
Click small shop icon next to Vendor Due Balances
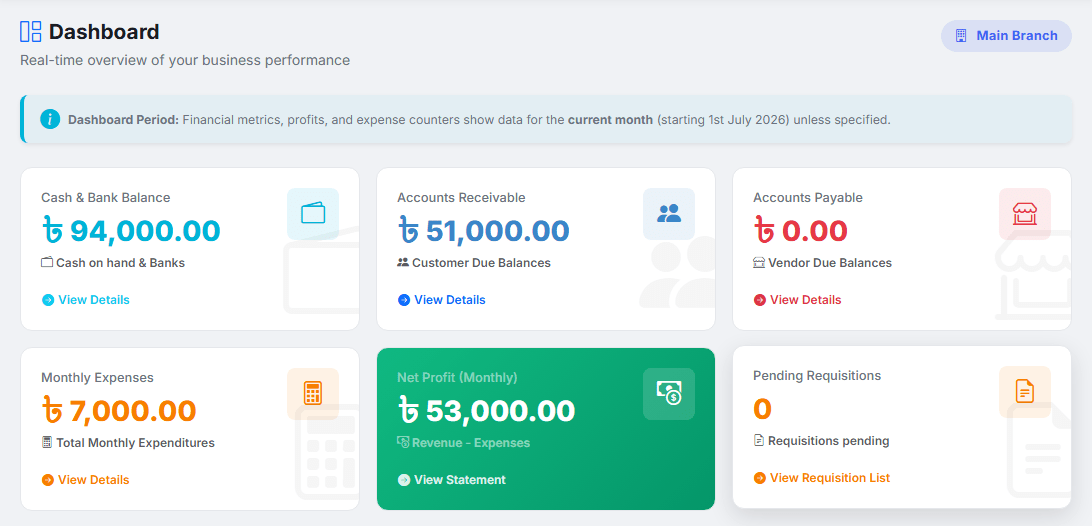[x=759, y=263]
